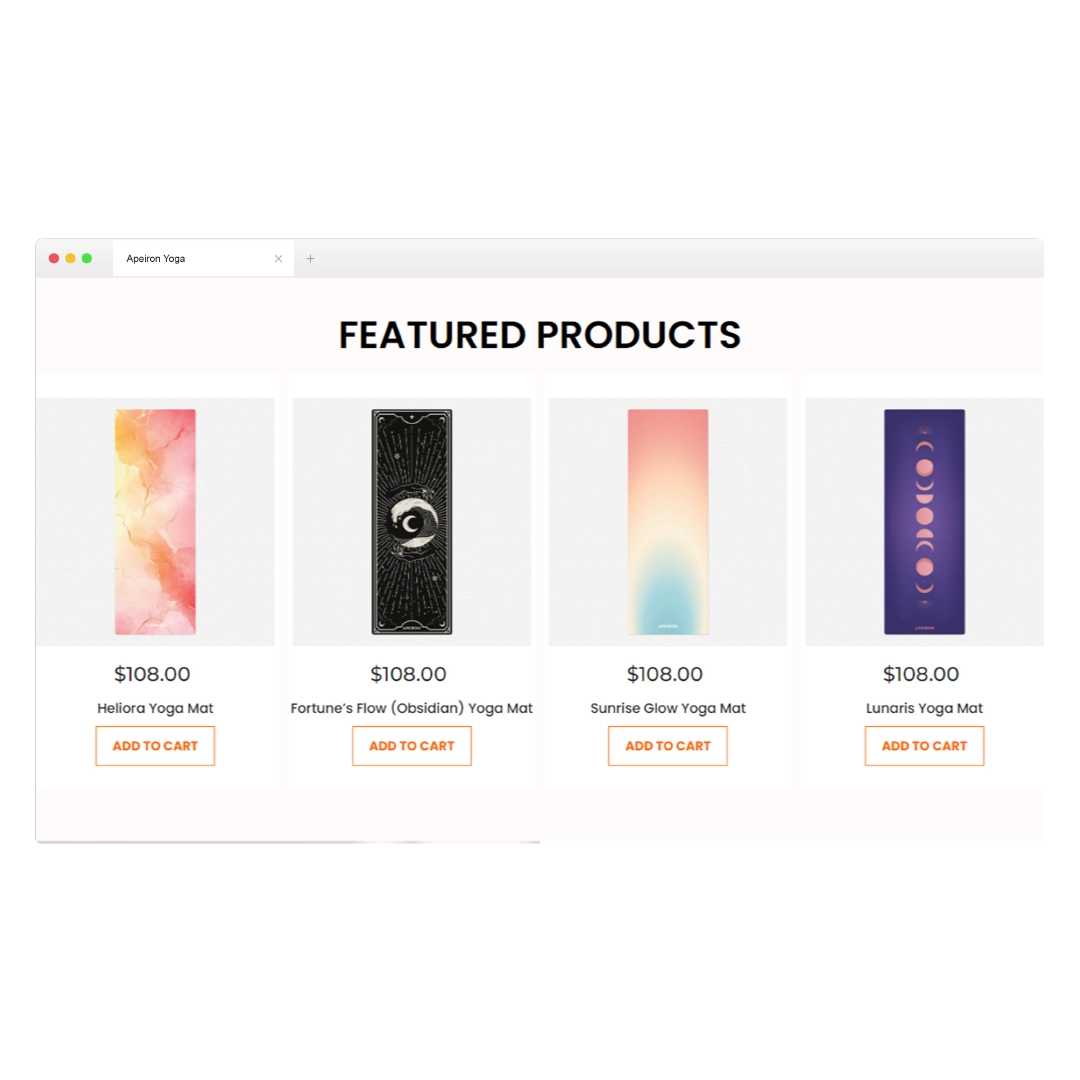Click the green maximize dot
The image size is (1080, 1080).
(87, 258)
